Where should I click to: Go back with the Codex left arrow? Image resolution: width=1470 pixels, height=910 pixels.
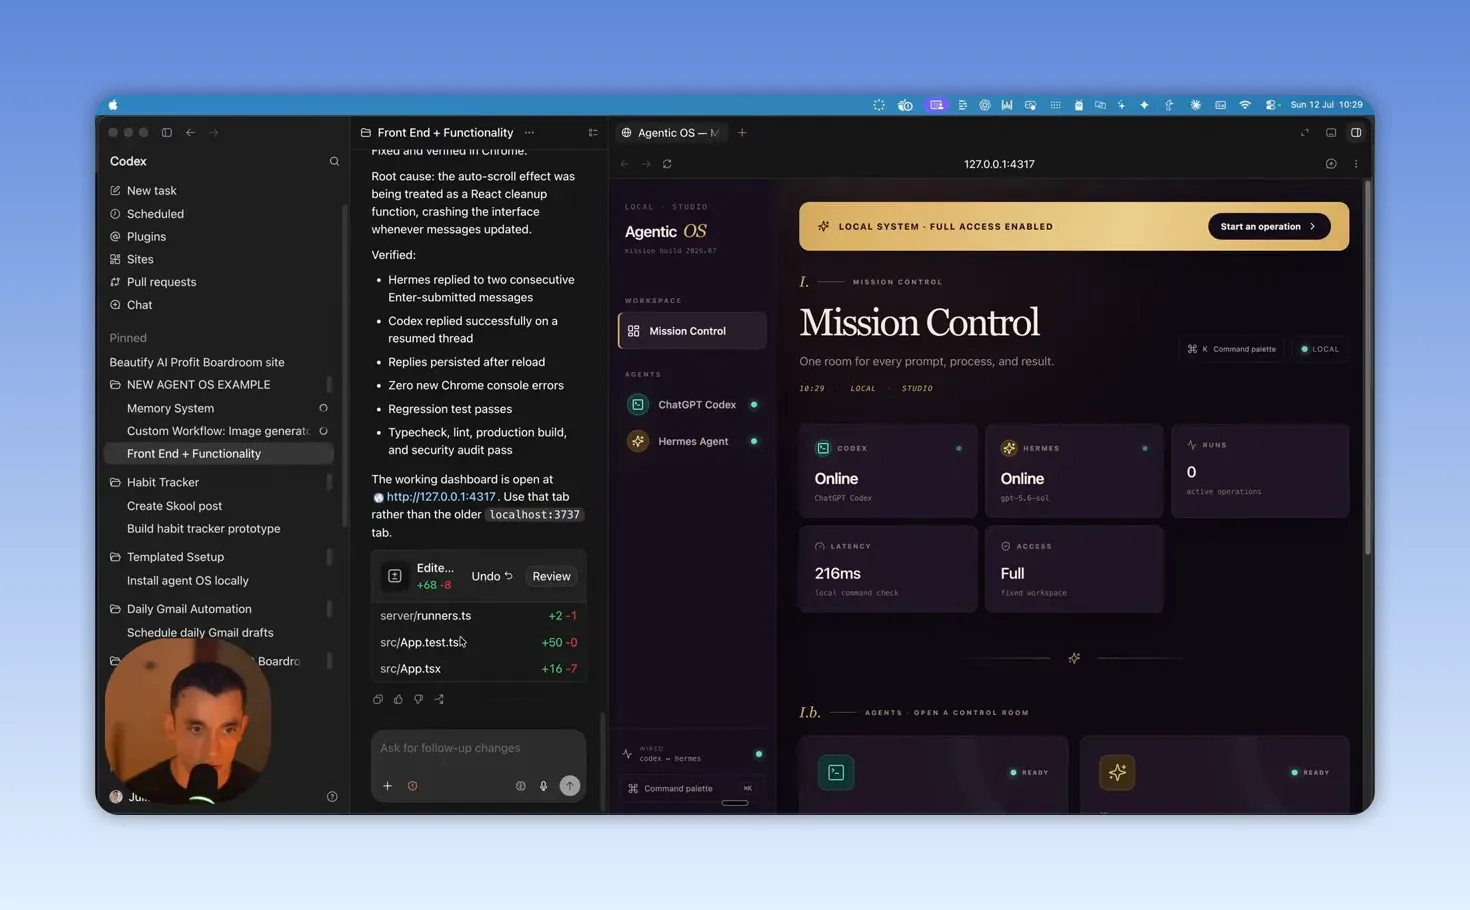tap(190, 132)
